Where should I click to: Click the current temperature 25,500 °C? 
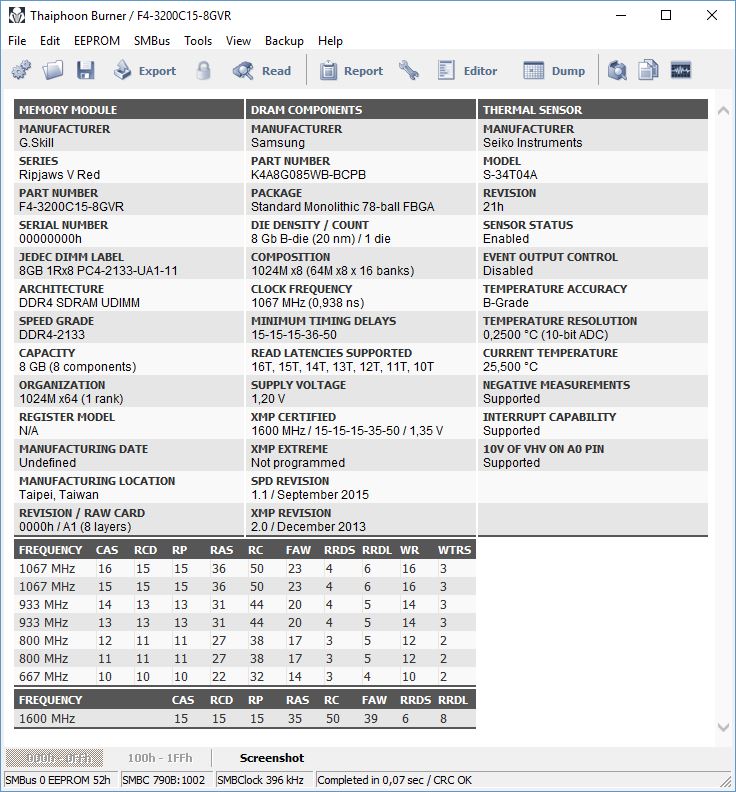[510, 367]
